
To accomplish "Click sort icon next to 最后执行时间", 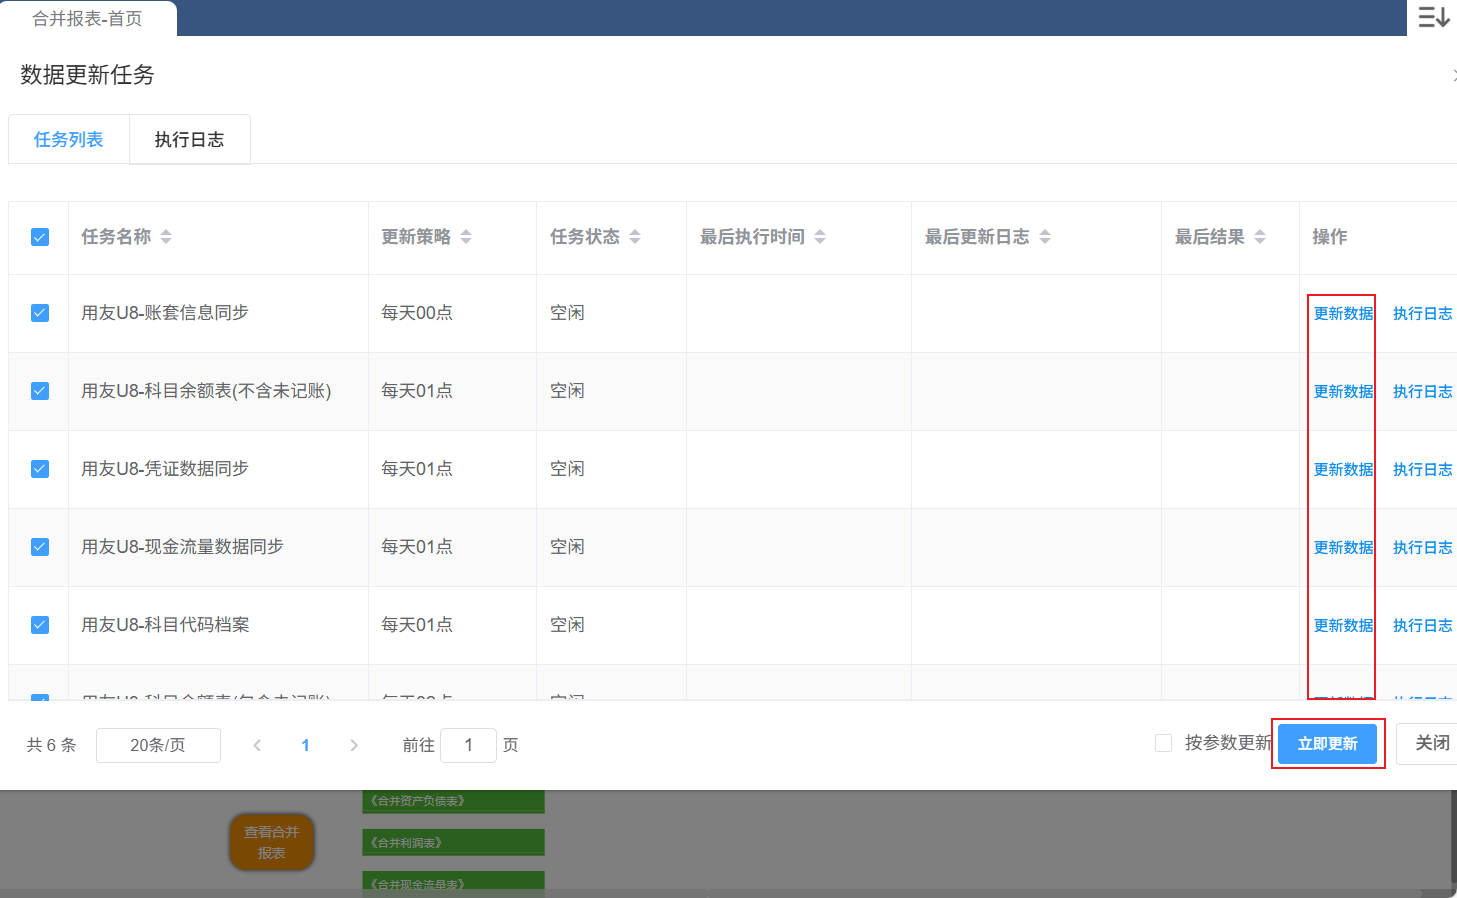I will (x=820, y=237).
